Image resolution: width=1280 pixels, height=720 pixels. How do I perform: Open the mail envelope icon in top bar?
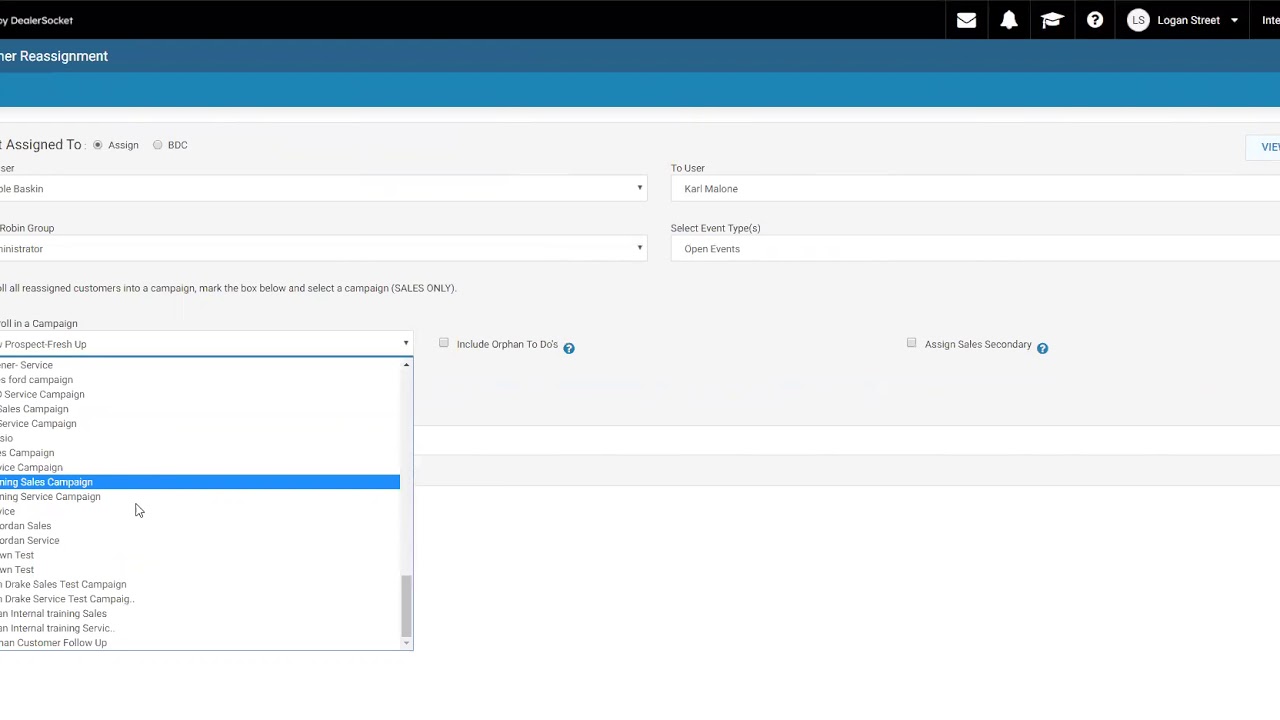point(966,20)
